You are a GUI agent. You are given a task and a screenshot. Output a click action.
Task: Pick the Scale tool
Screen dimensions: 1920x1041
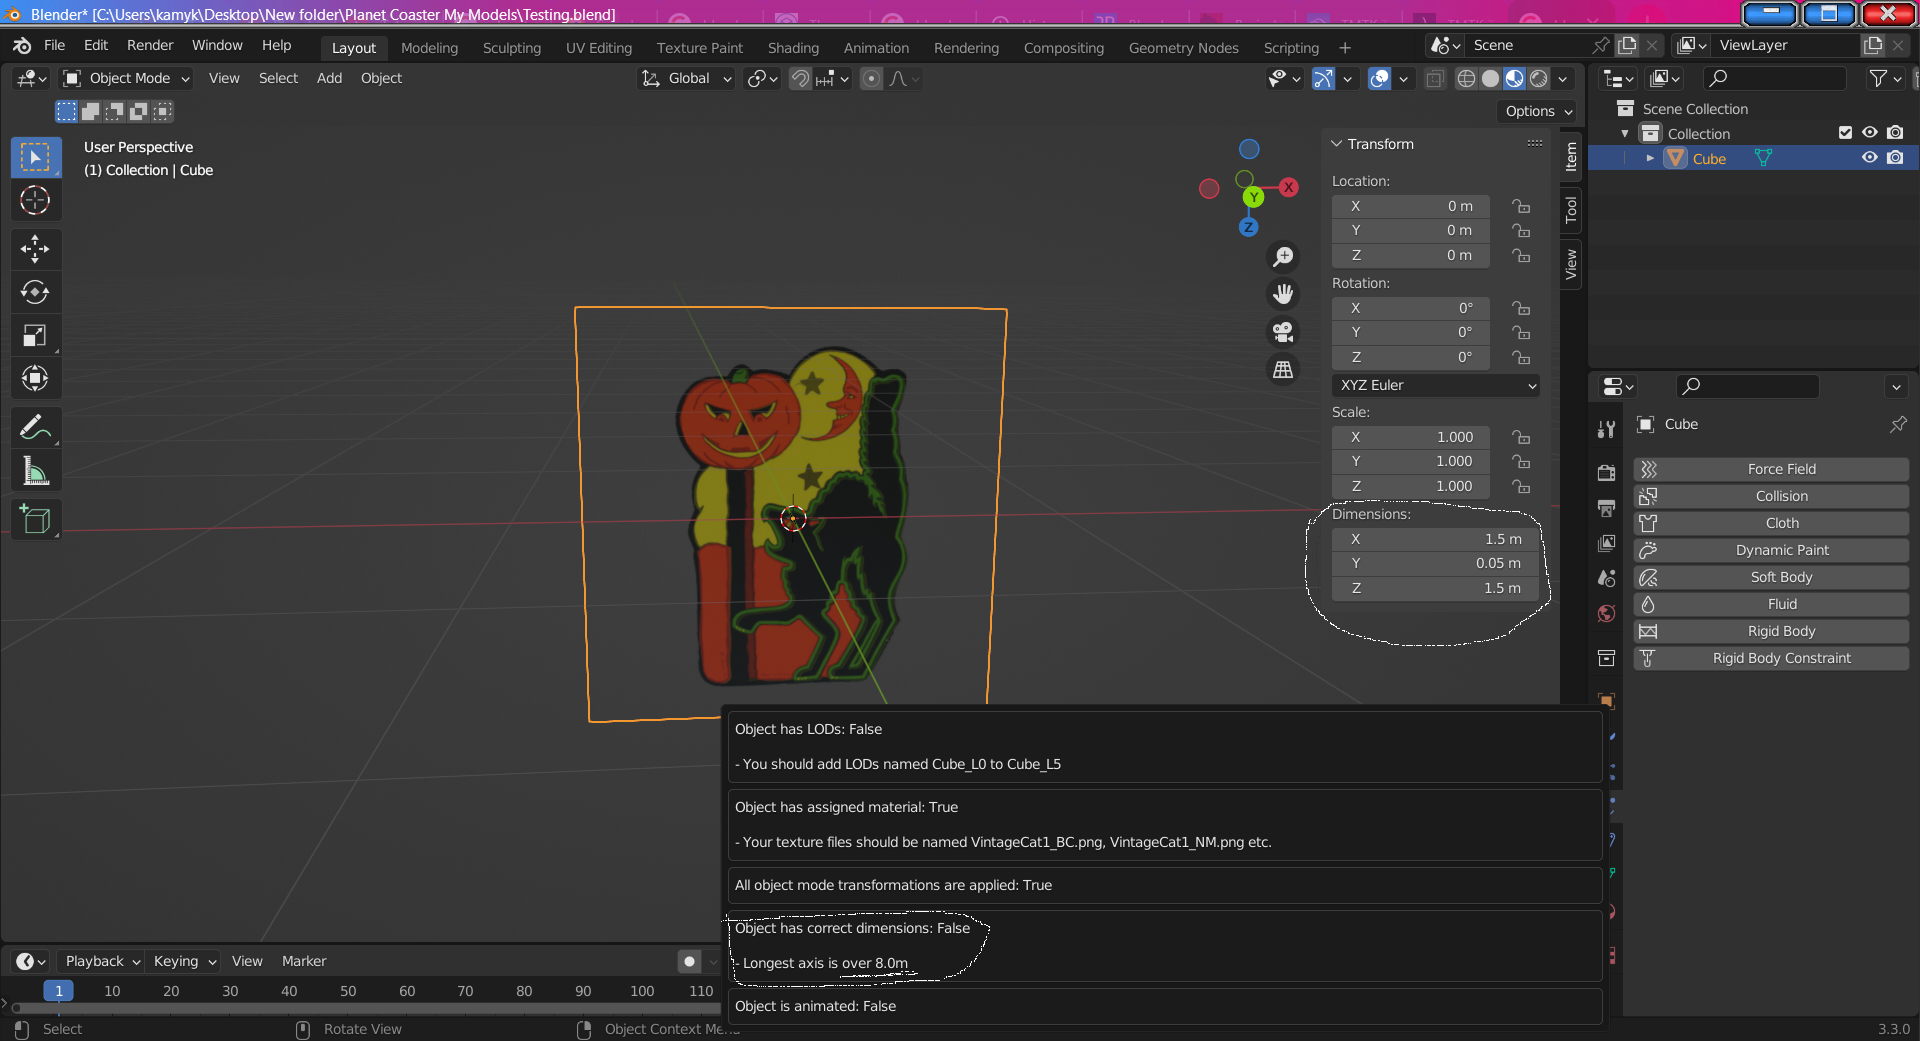[36, 335]
